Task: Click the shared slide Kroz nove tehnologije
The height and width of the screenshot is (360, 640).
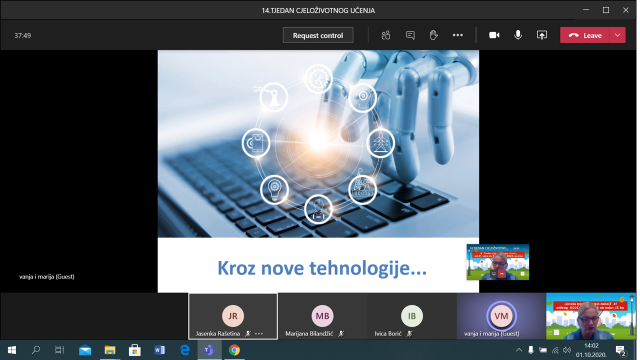Action: 318,171
